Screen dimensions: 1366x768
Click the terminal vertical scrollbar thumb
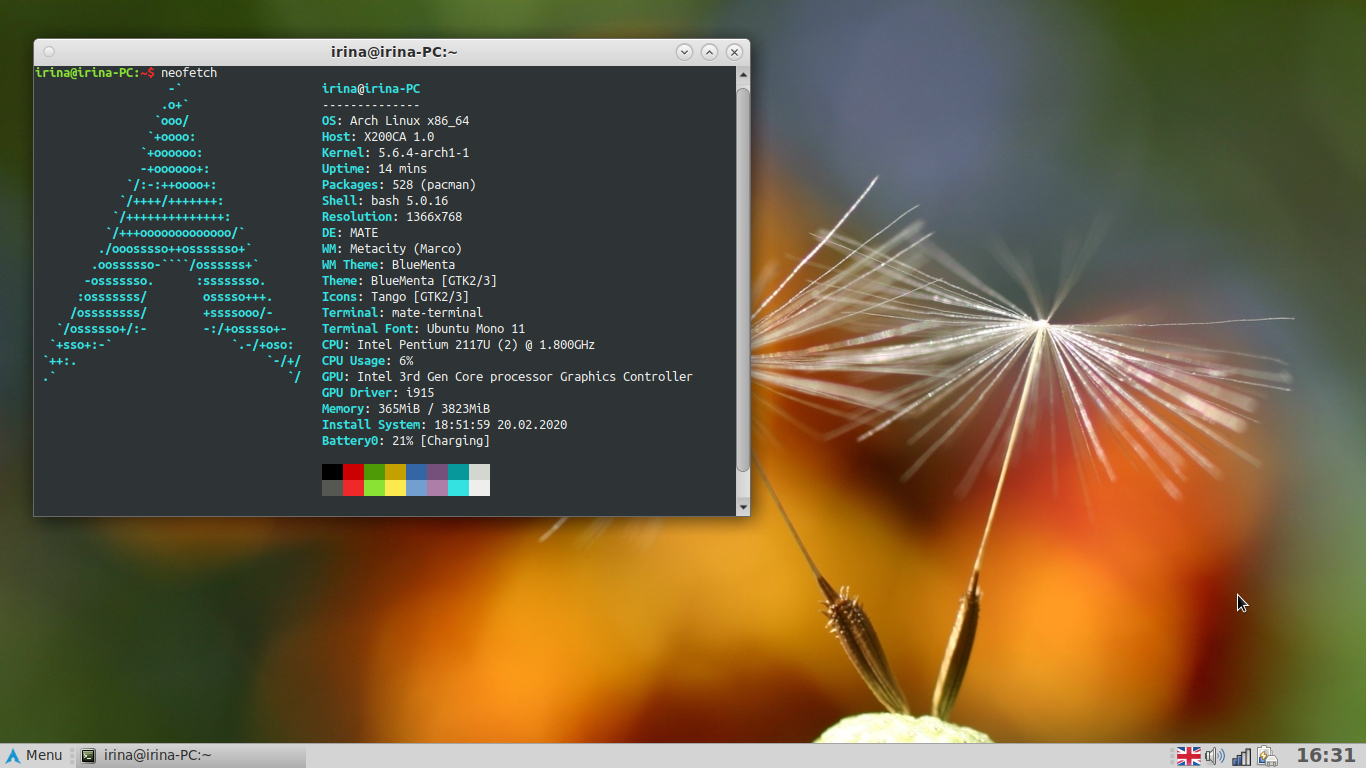click(x=743, y=280)
